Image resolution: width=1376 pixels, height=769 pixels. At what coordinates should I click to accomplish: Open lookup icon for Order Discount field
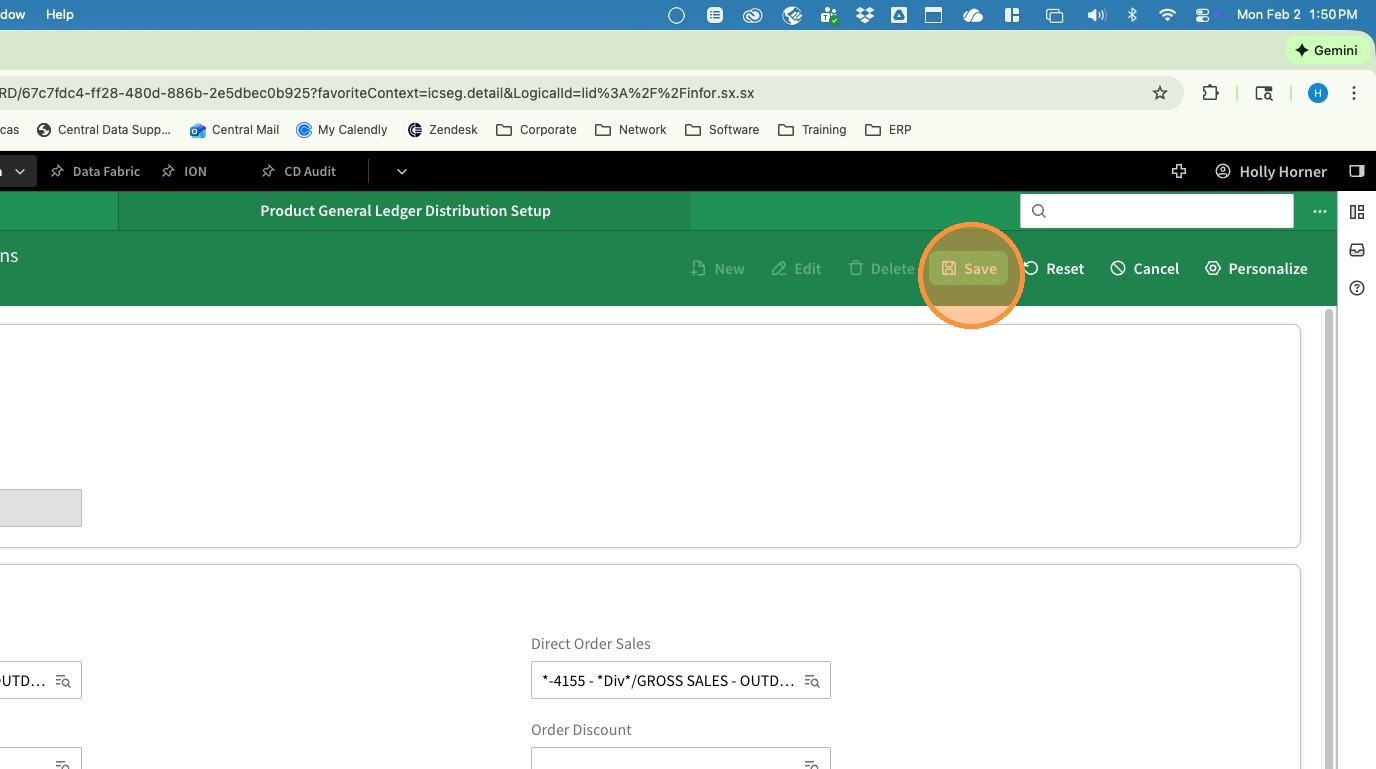click(812, 764)
